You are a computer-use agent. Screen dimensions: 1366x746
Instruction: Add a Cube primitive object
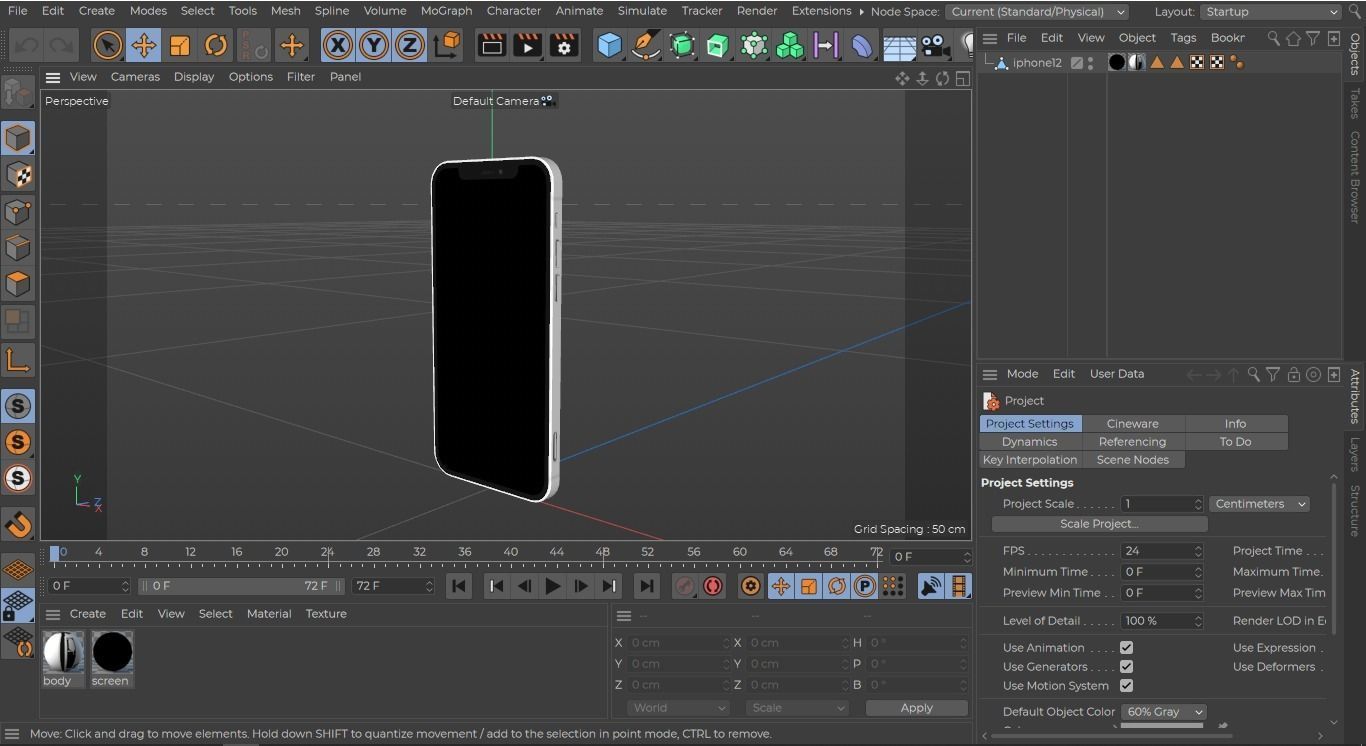coord(609,45)
